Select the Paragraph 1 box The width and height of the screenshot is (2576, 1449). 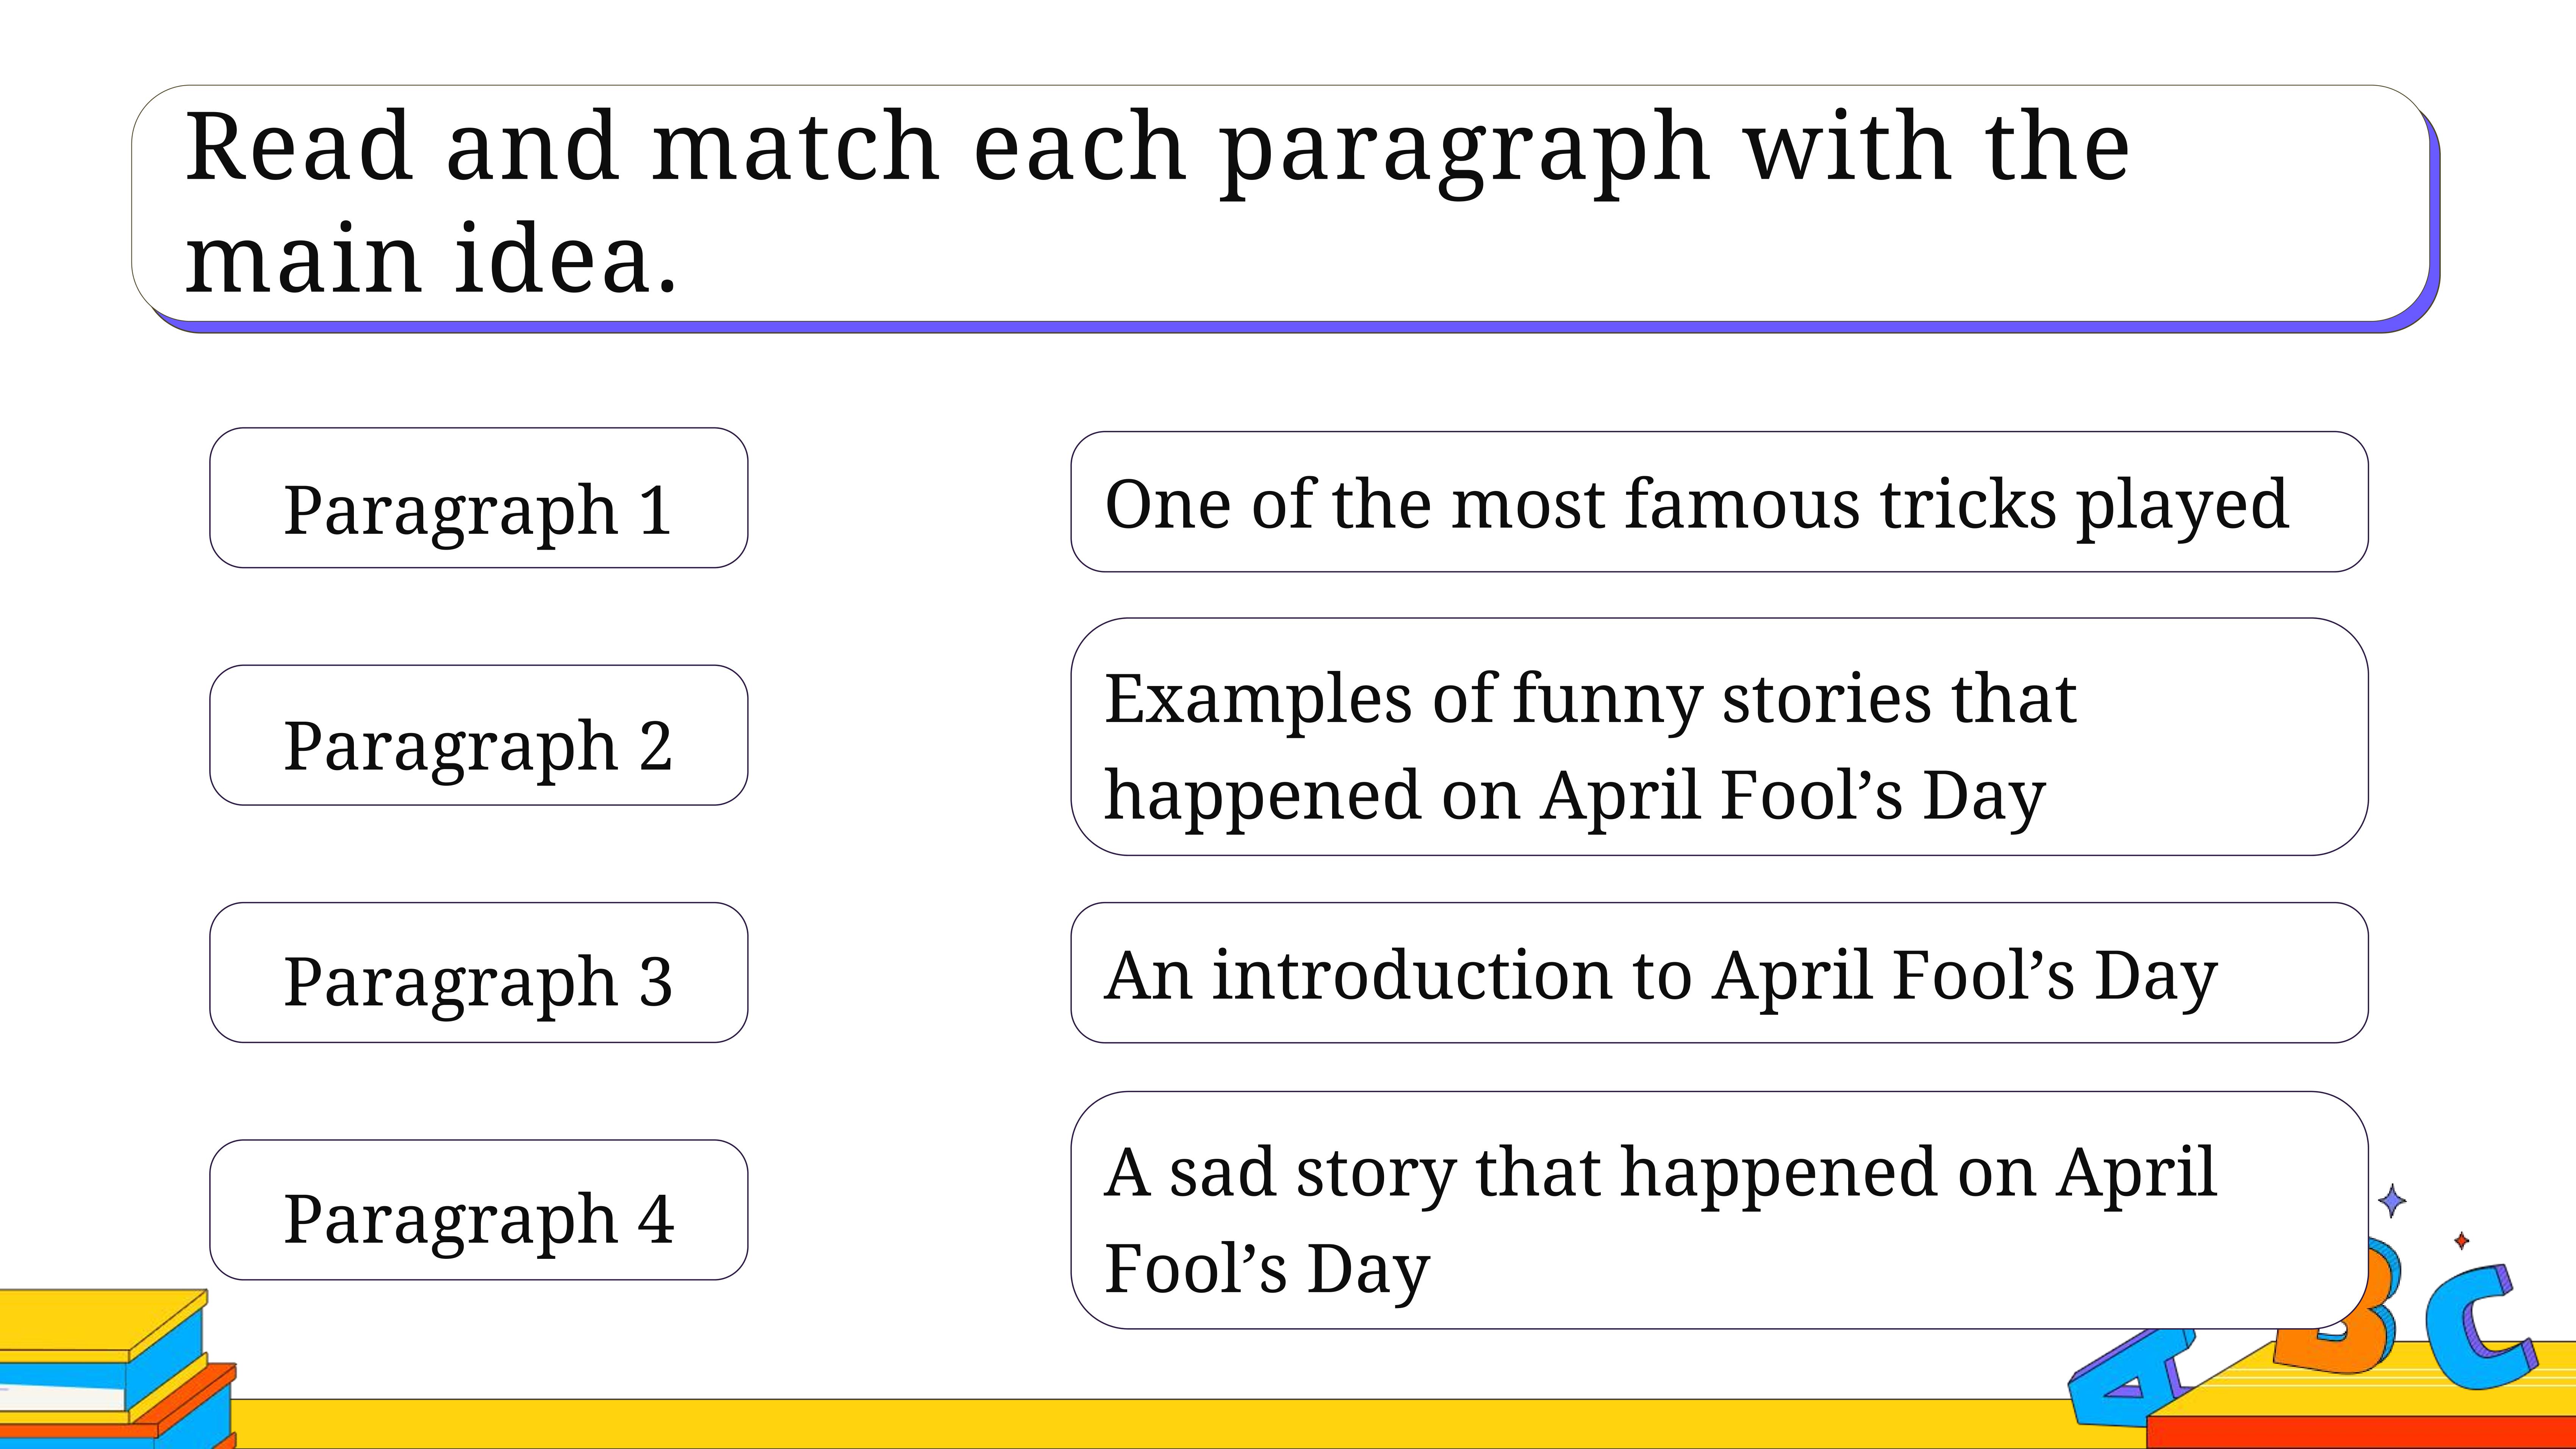pyautogui.click(x=478, y=498)
